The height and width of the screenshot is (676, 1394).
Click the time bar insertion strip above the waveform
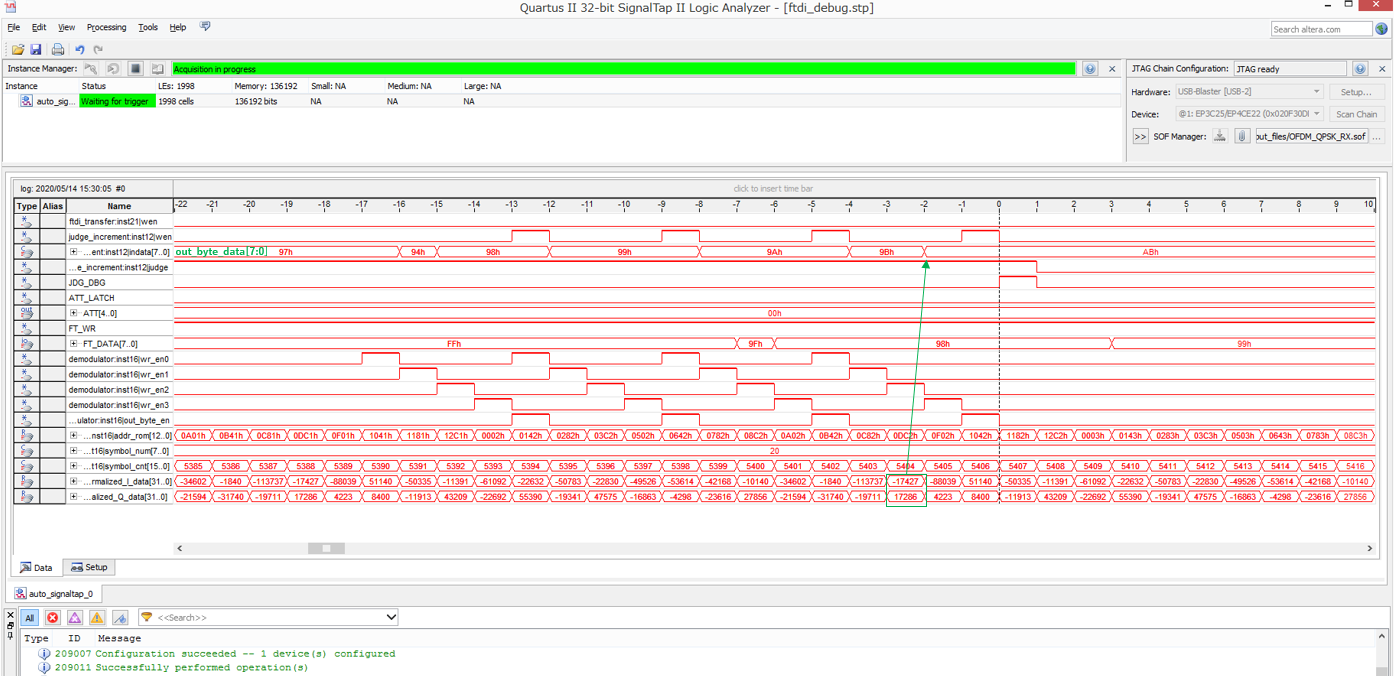[x=775, y=188]
